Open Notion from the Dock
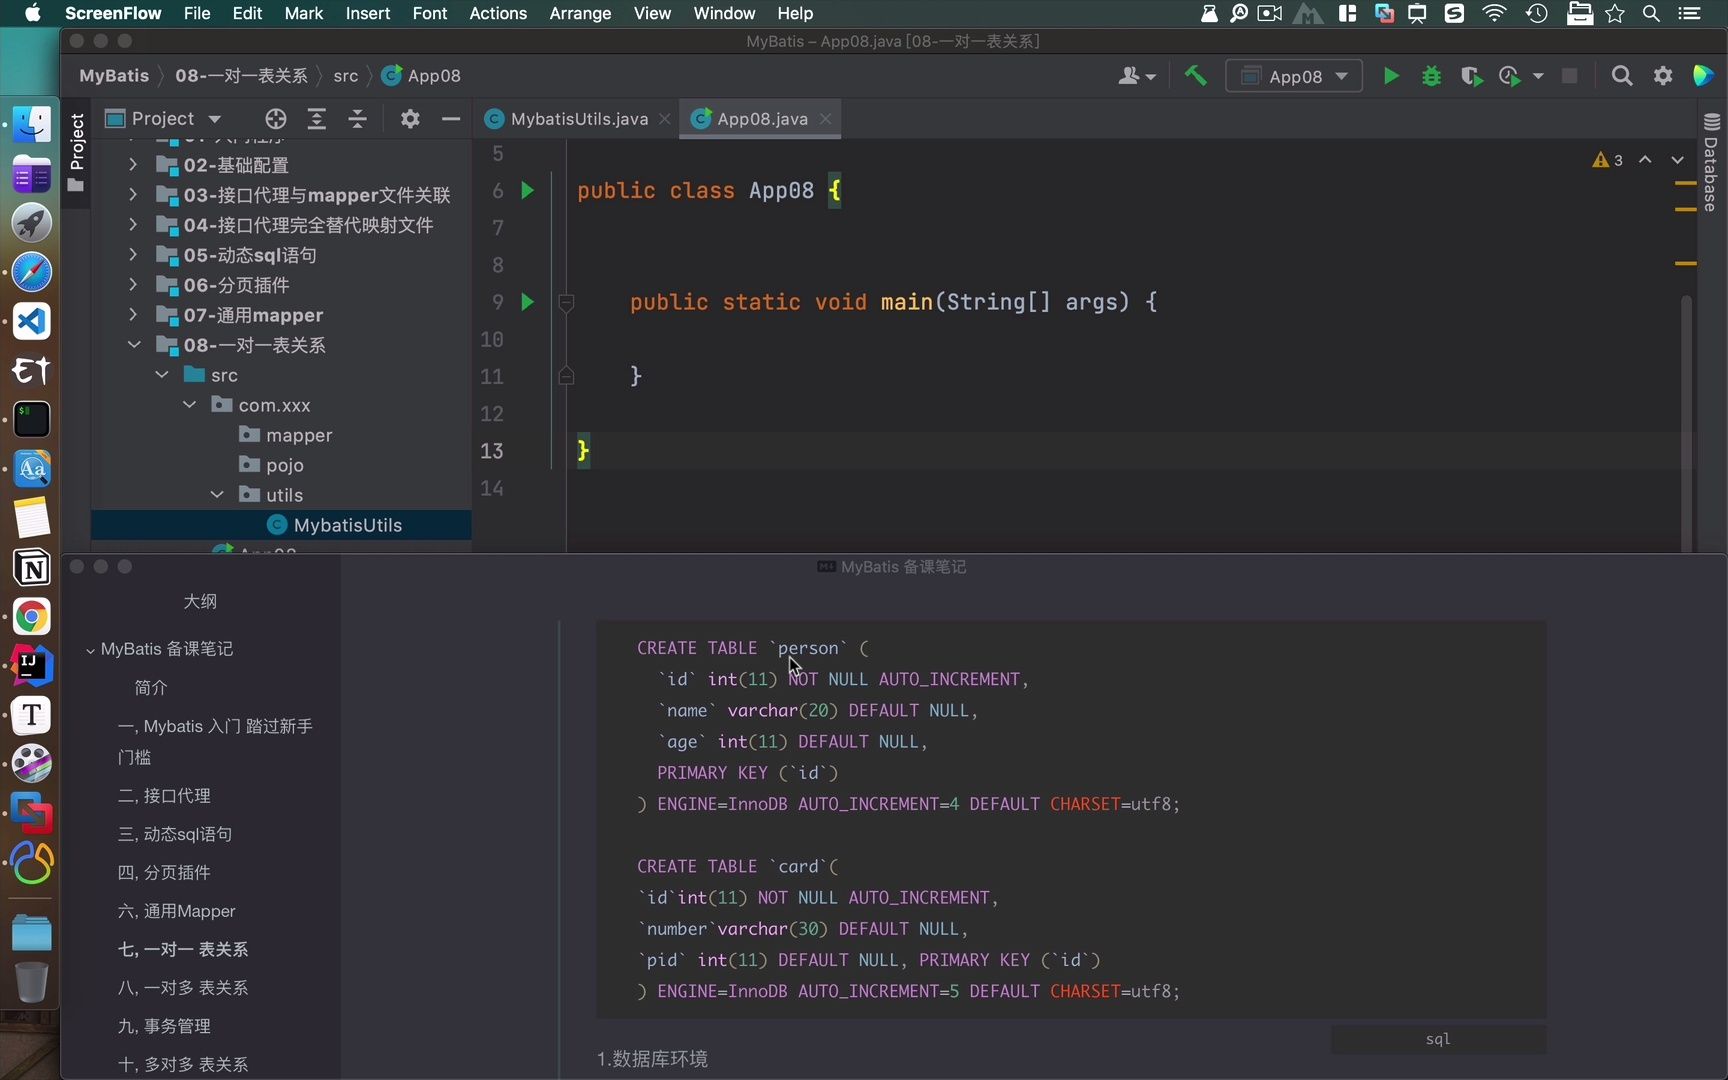Viewport: 1728px width, 1080px height. [31, 568]
